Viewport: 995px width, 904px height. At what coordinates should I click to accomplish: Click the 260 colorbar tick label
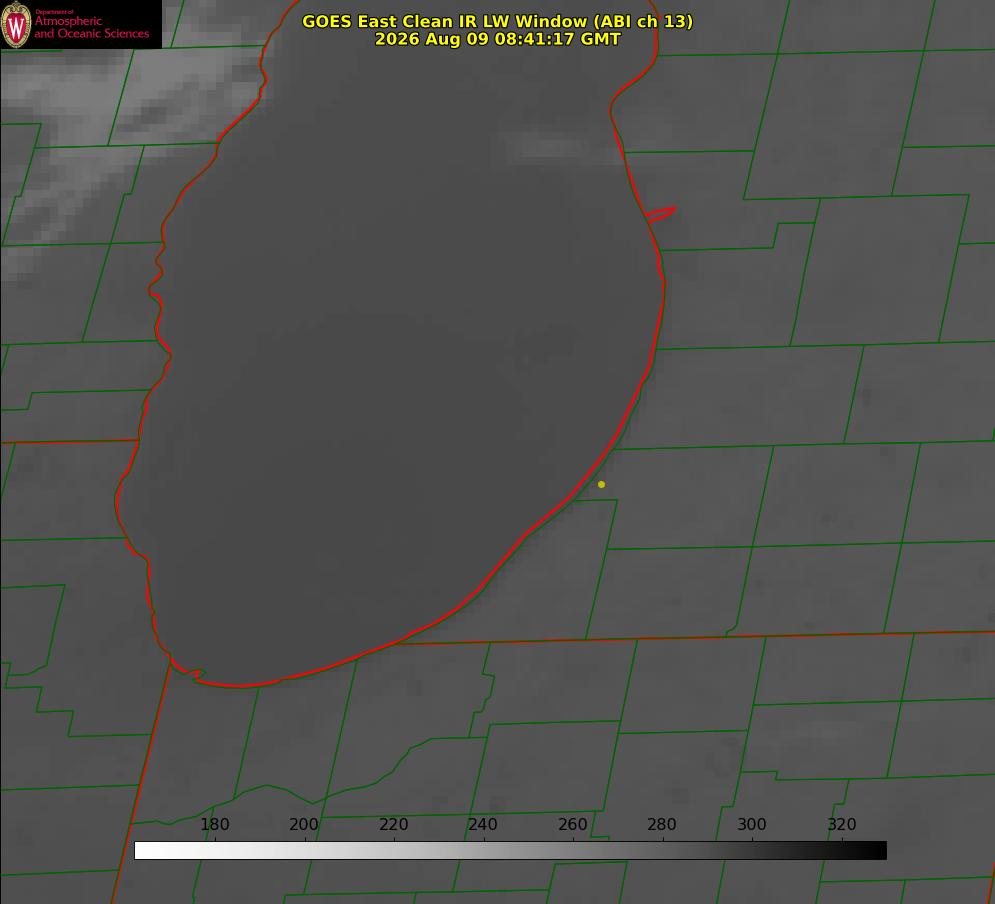pos(573,824)
